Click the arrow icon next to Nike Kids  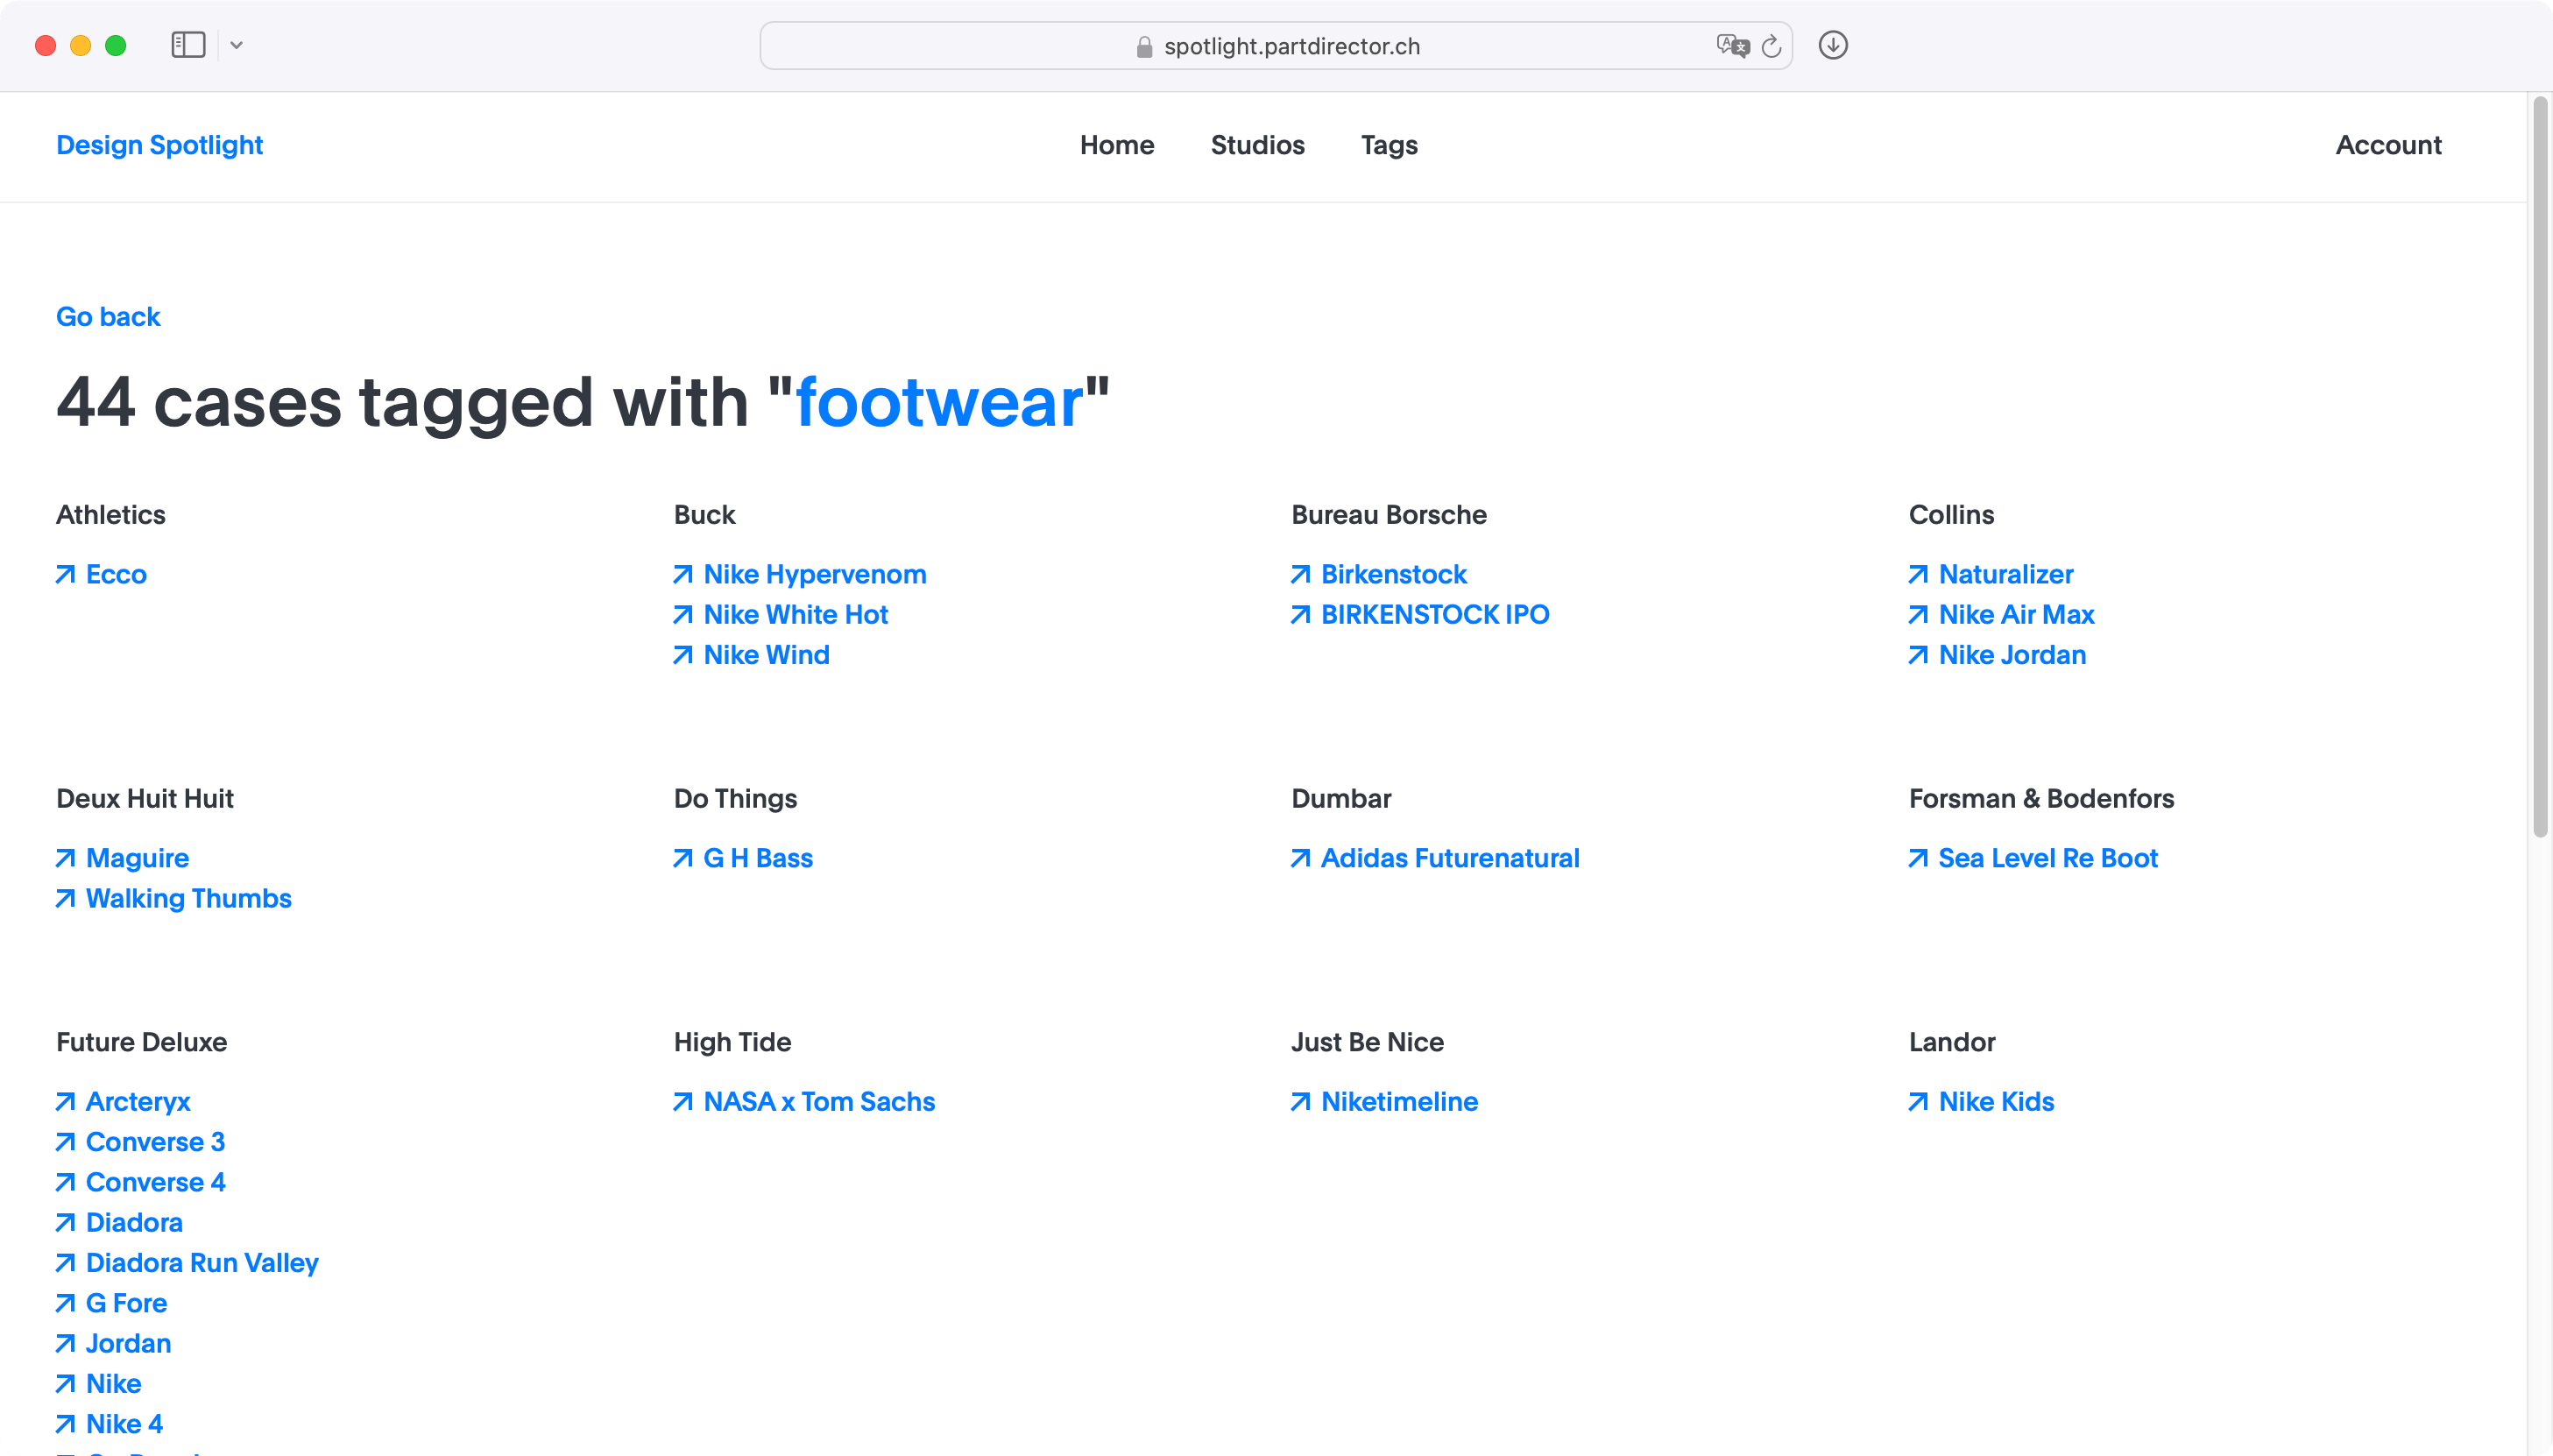point(1918,1101)
